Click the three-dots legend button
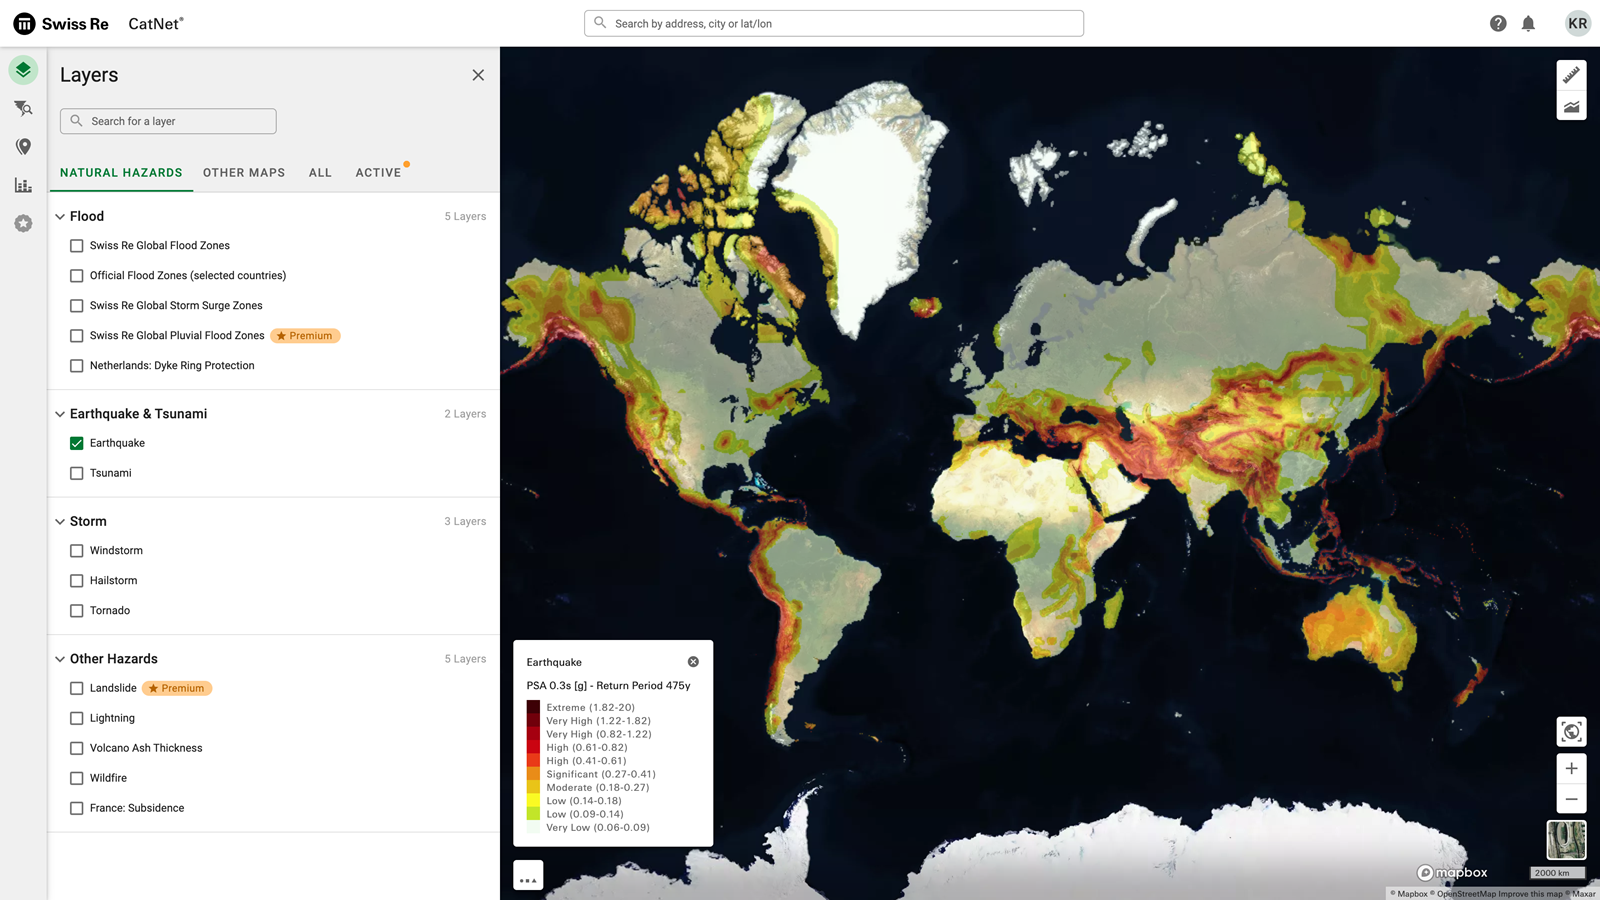The width and height of the screenshot is (1600, 900). pos(528,876)
